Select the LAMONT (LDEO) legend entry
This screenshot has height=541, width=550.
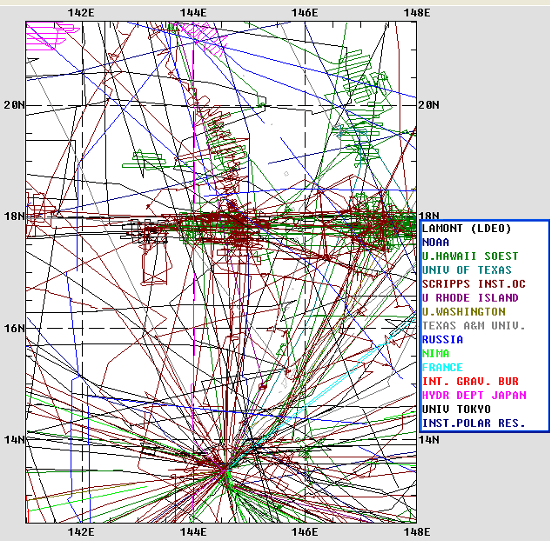(467, 229)
